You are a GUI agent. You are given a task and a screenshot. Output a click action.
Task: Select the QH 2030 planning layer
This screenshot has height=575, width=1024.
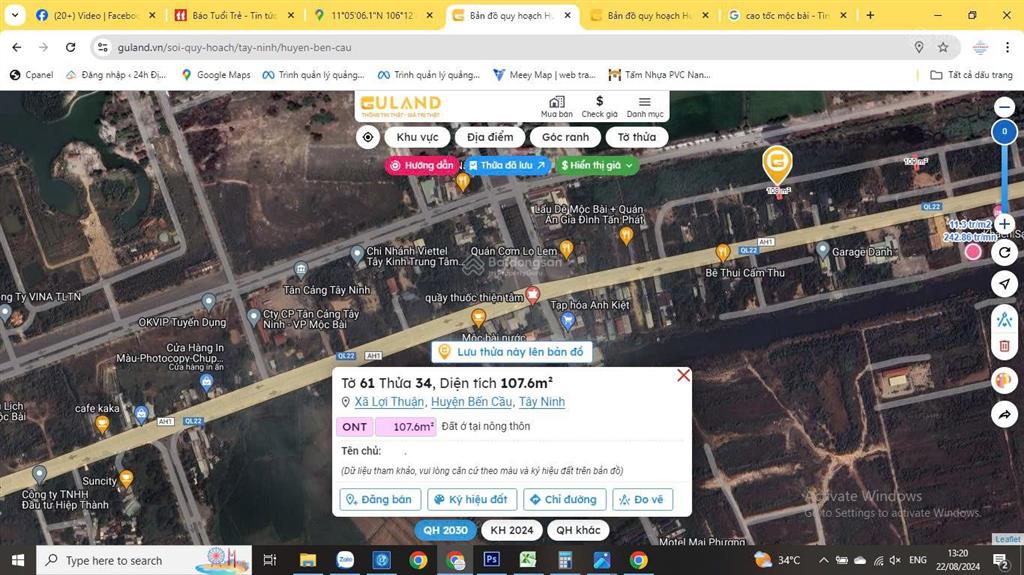445,530
